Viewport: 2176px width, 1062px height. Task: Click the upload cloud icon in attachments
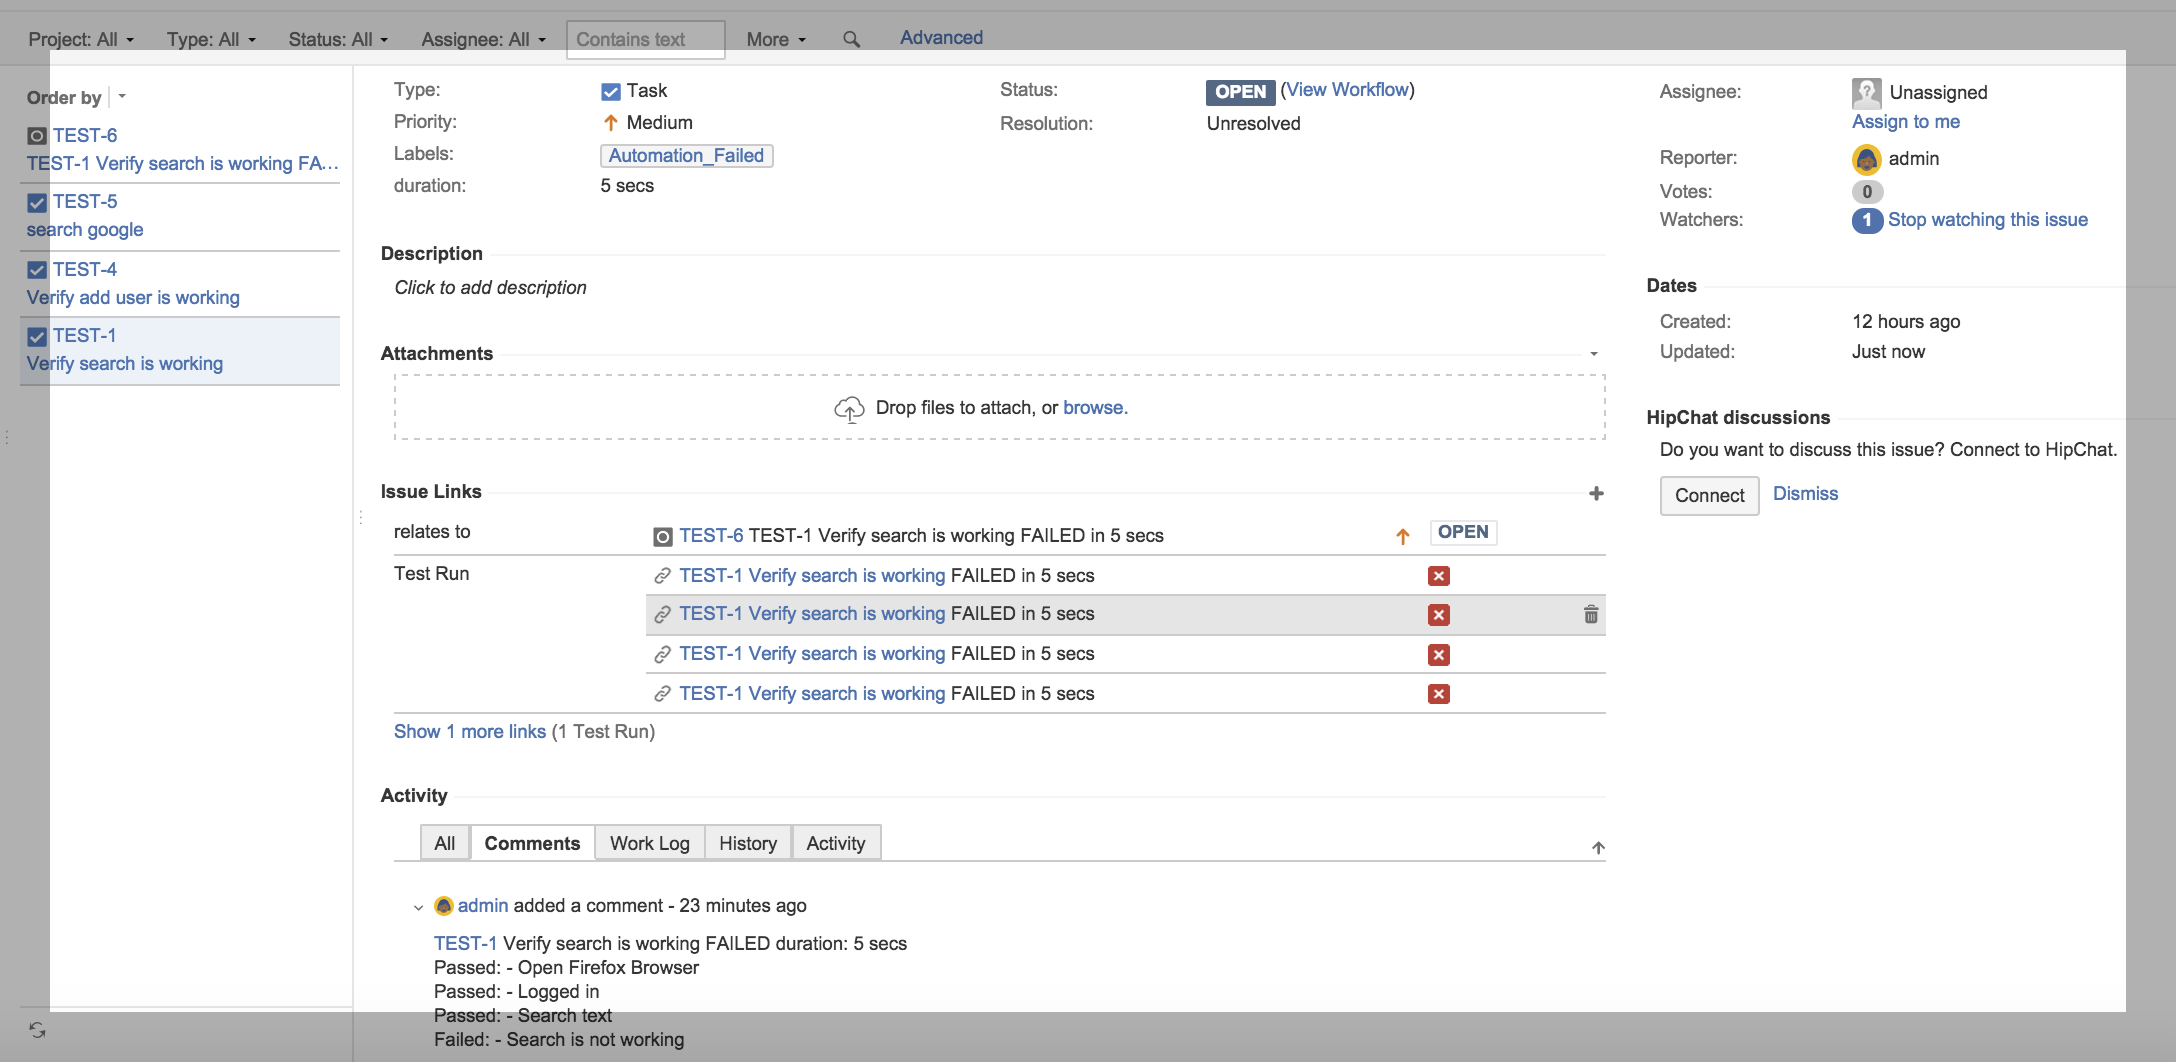point(849,409)
